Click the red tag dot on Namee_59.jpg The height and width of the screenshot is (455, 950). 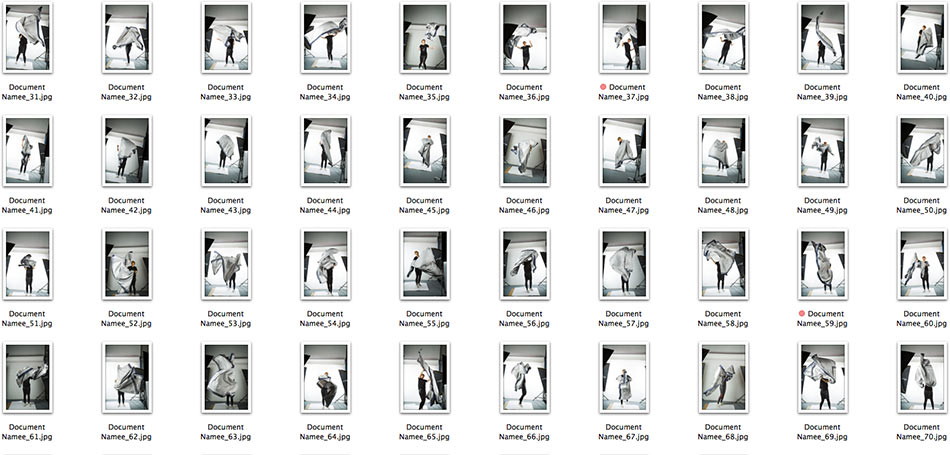(x=802, y=314)
